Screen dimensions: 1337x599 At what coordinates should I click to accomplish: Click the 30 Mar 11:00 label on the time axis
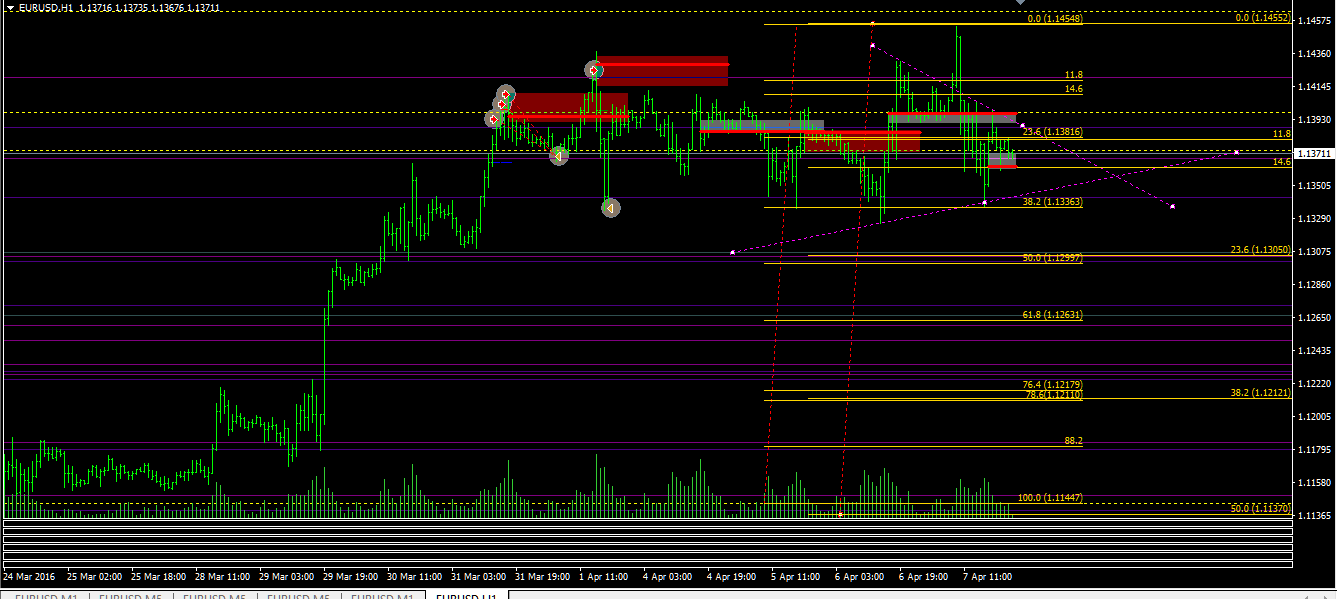[414, 577]
